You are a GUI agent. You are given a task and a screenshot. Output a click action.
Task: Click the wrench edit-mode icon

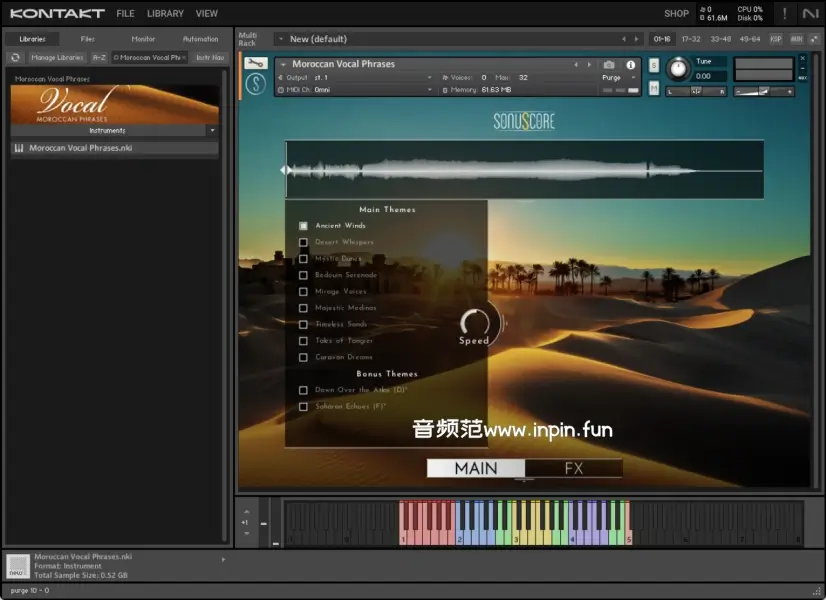[255, 64]
